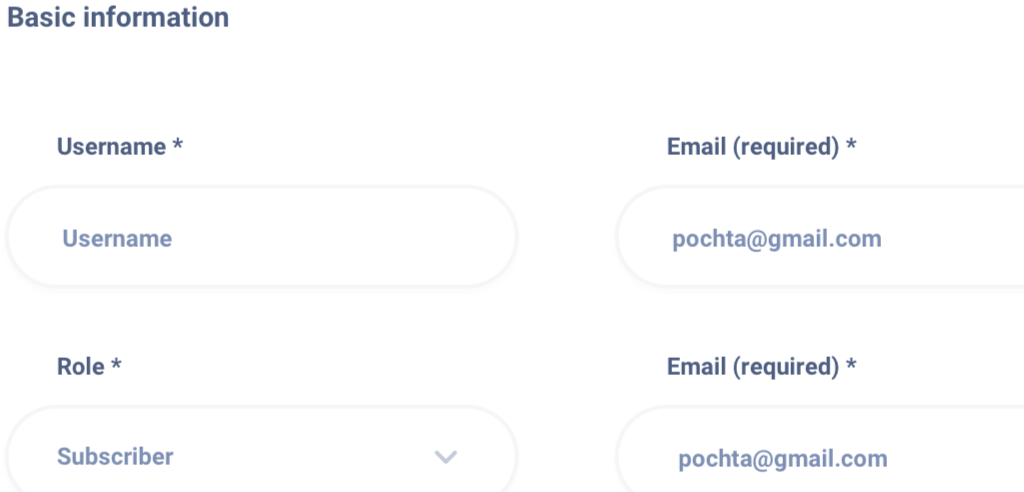Screen dimensions: 1024x492
Task: Click the chevron arrow in the Role field
Action: click(446, 457)
